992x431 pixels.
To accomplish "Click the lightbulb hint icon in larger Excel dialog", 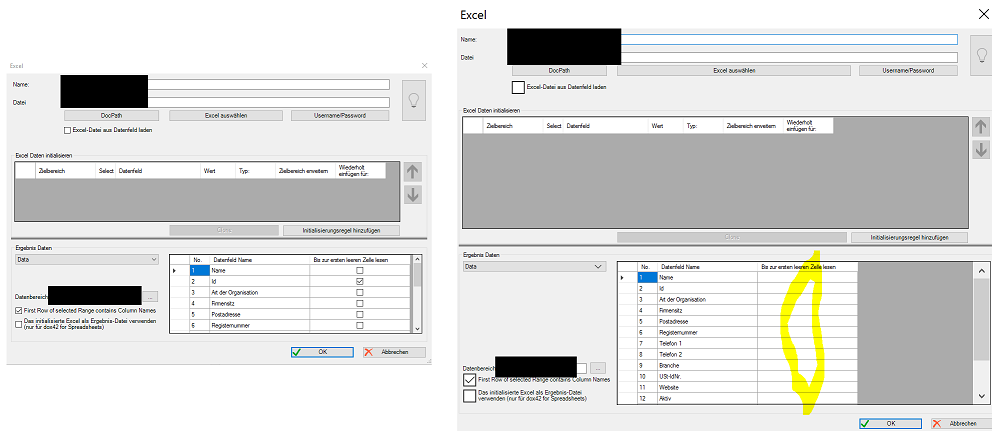I will click(x=981, y=55).
